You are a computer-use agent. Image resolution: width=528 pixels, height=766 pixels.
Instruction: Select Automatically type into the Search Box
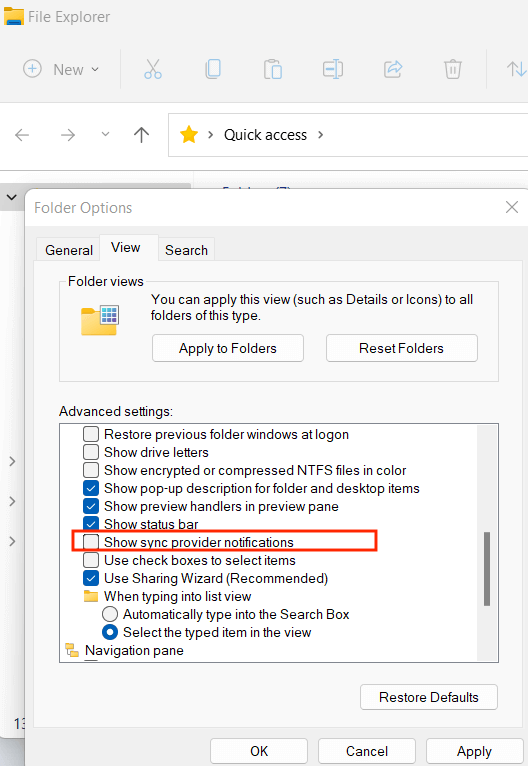tap(110, 614)
